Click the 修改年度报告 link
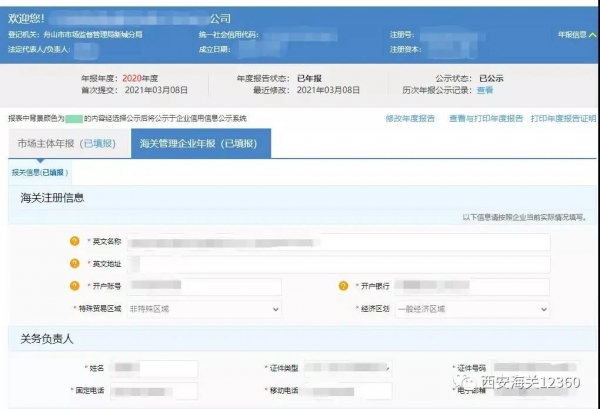600x409 pixels. point(410,118)
